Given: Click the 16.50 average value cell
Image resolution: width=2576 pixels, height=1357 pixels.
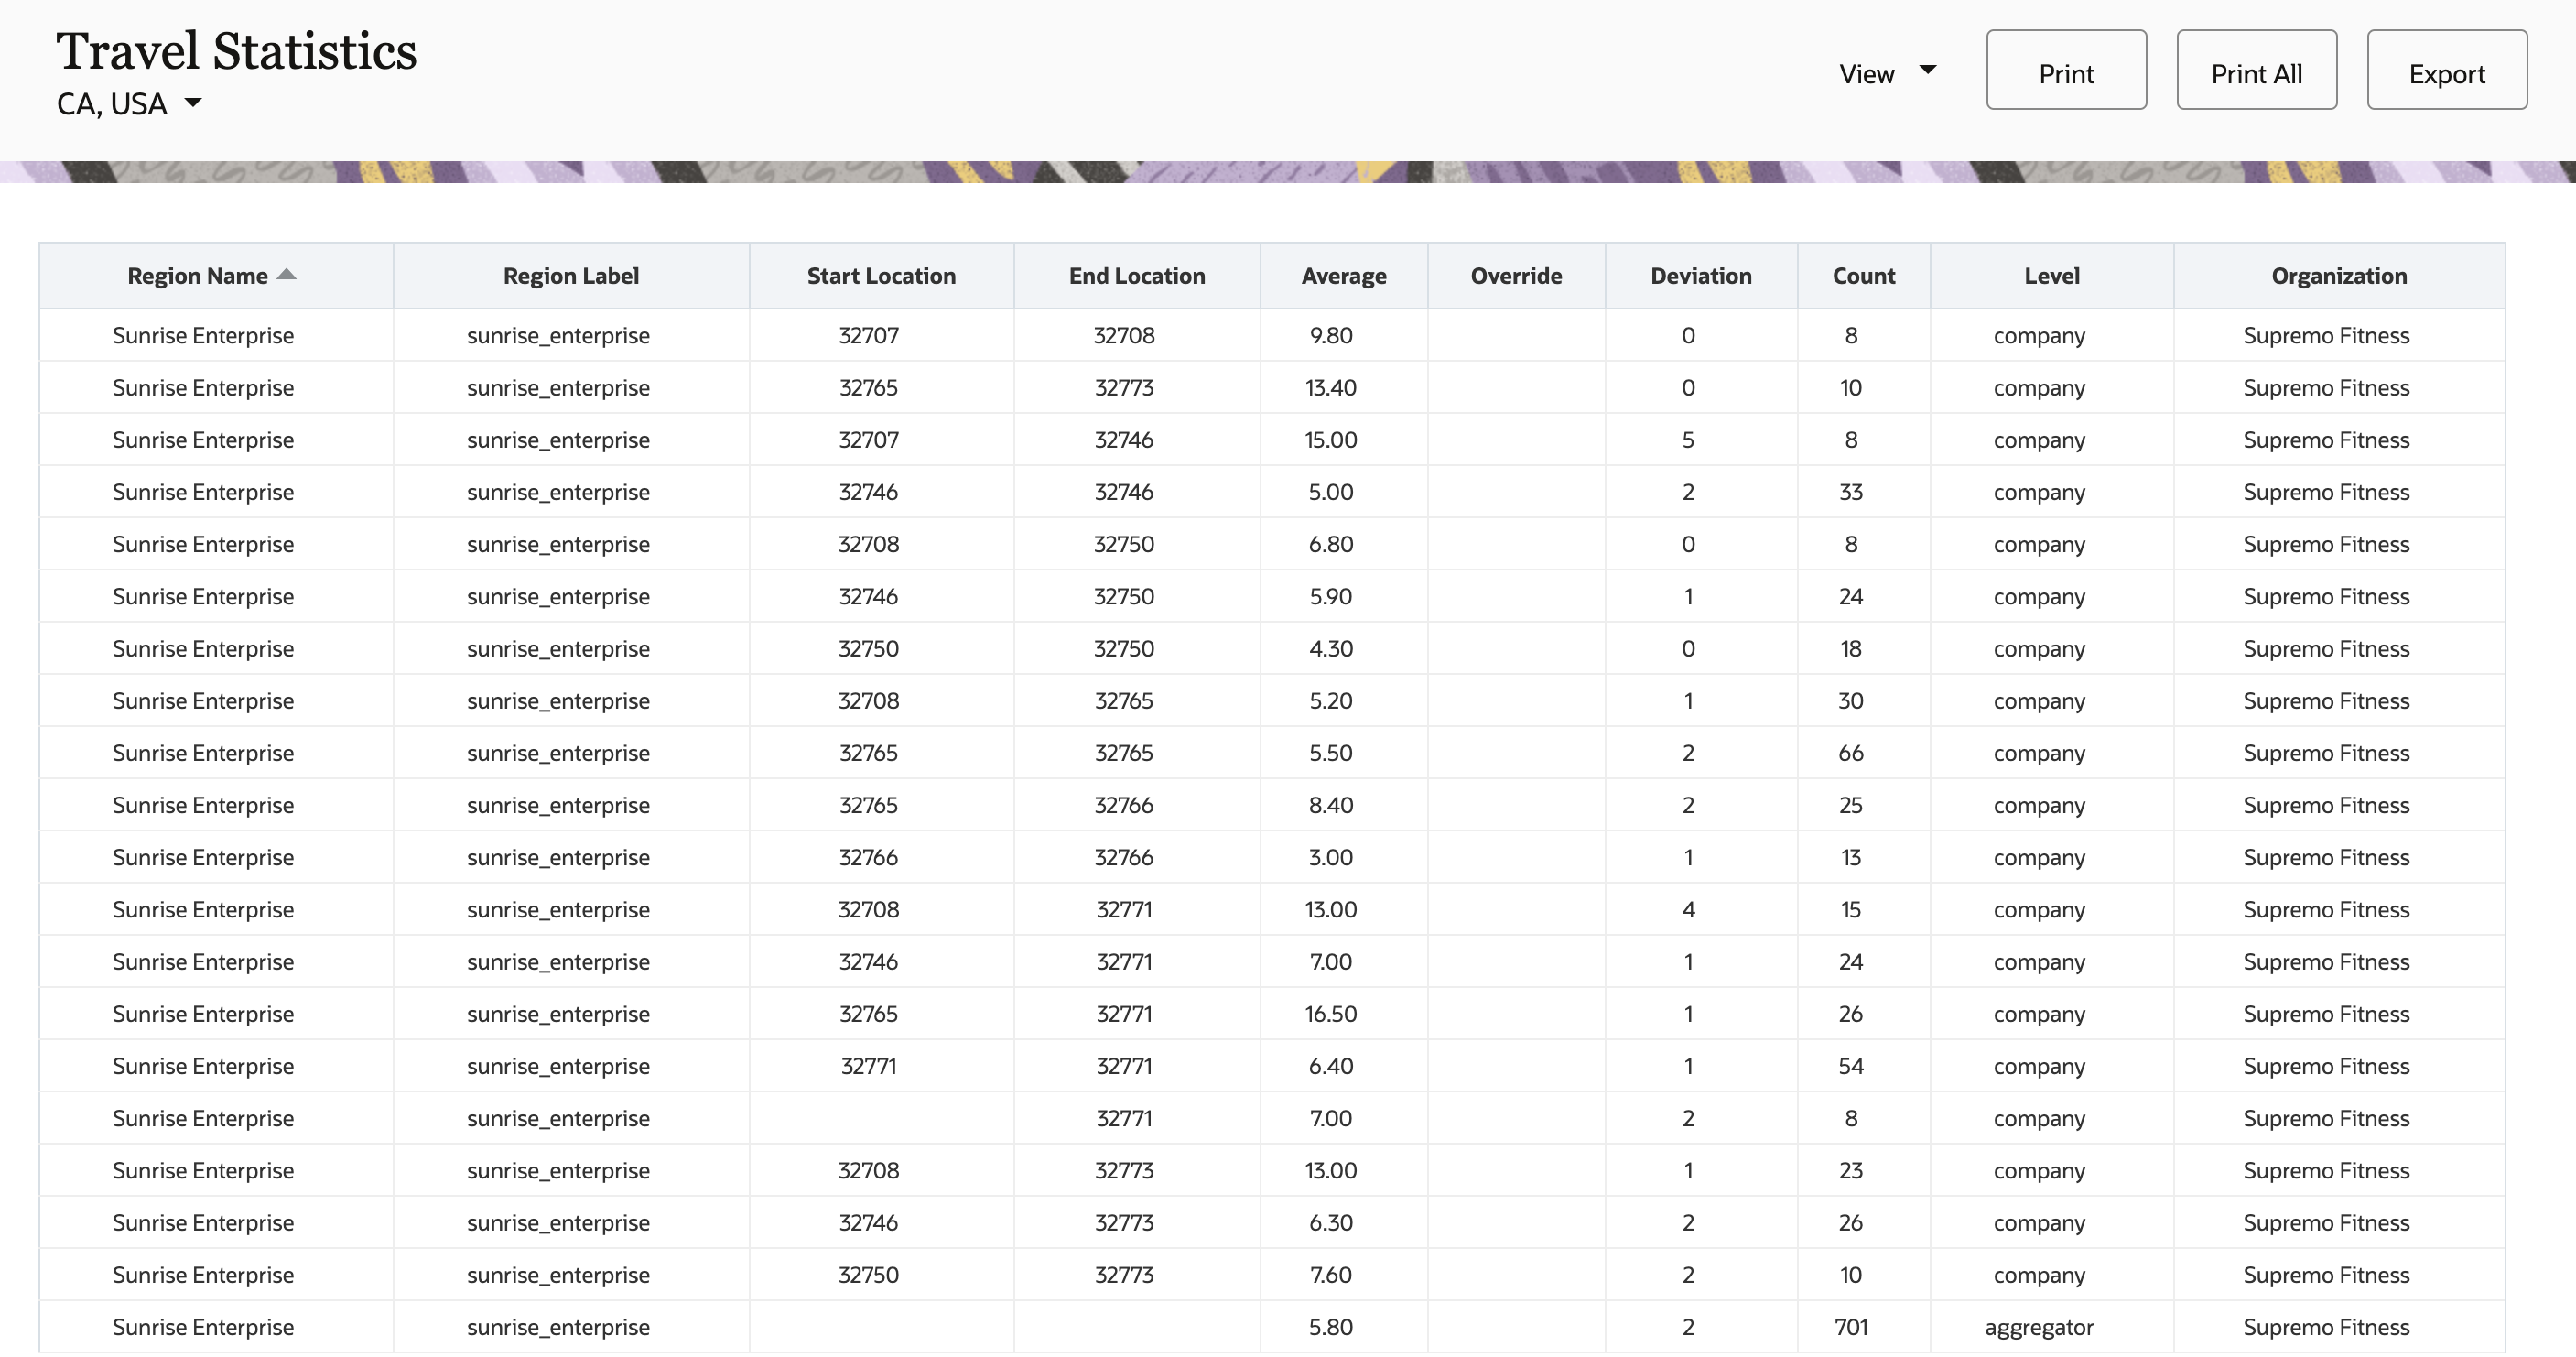Looking at the screenshot, I should point(1330,1014).
